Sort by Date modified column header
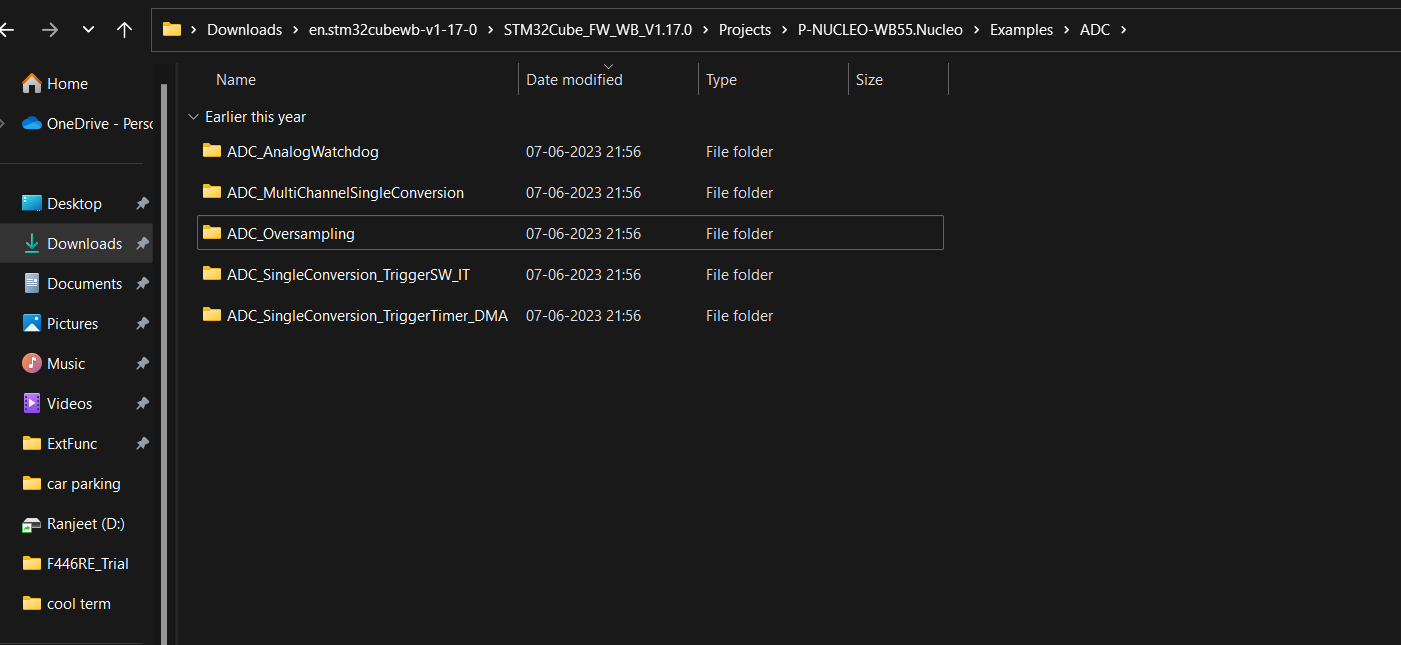The image size is (1401, 645). coord(574,80)
